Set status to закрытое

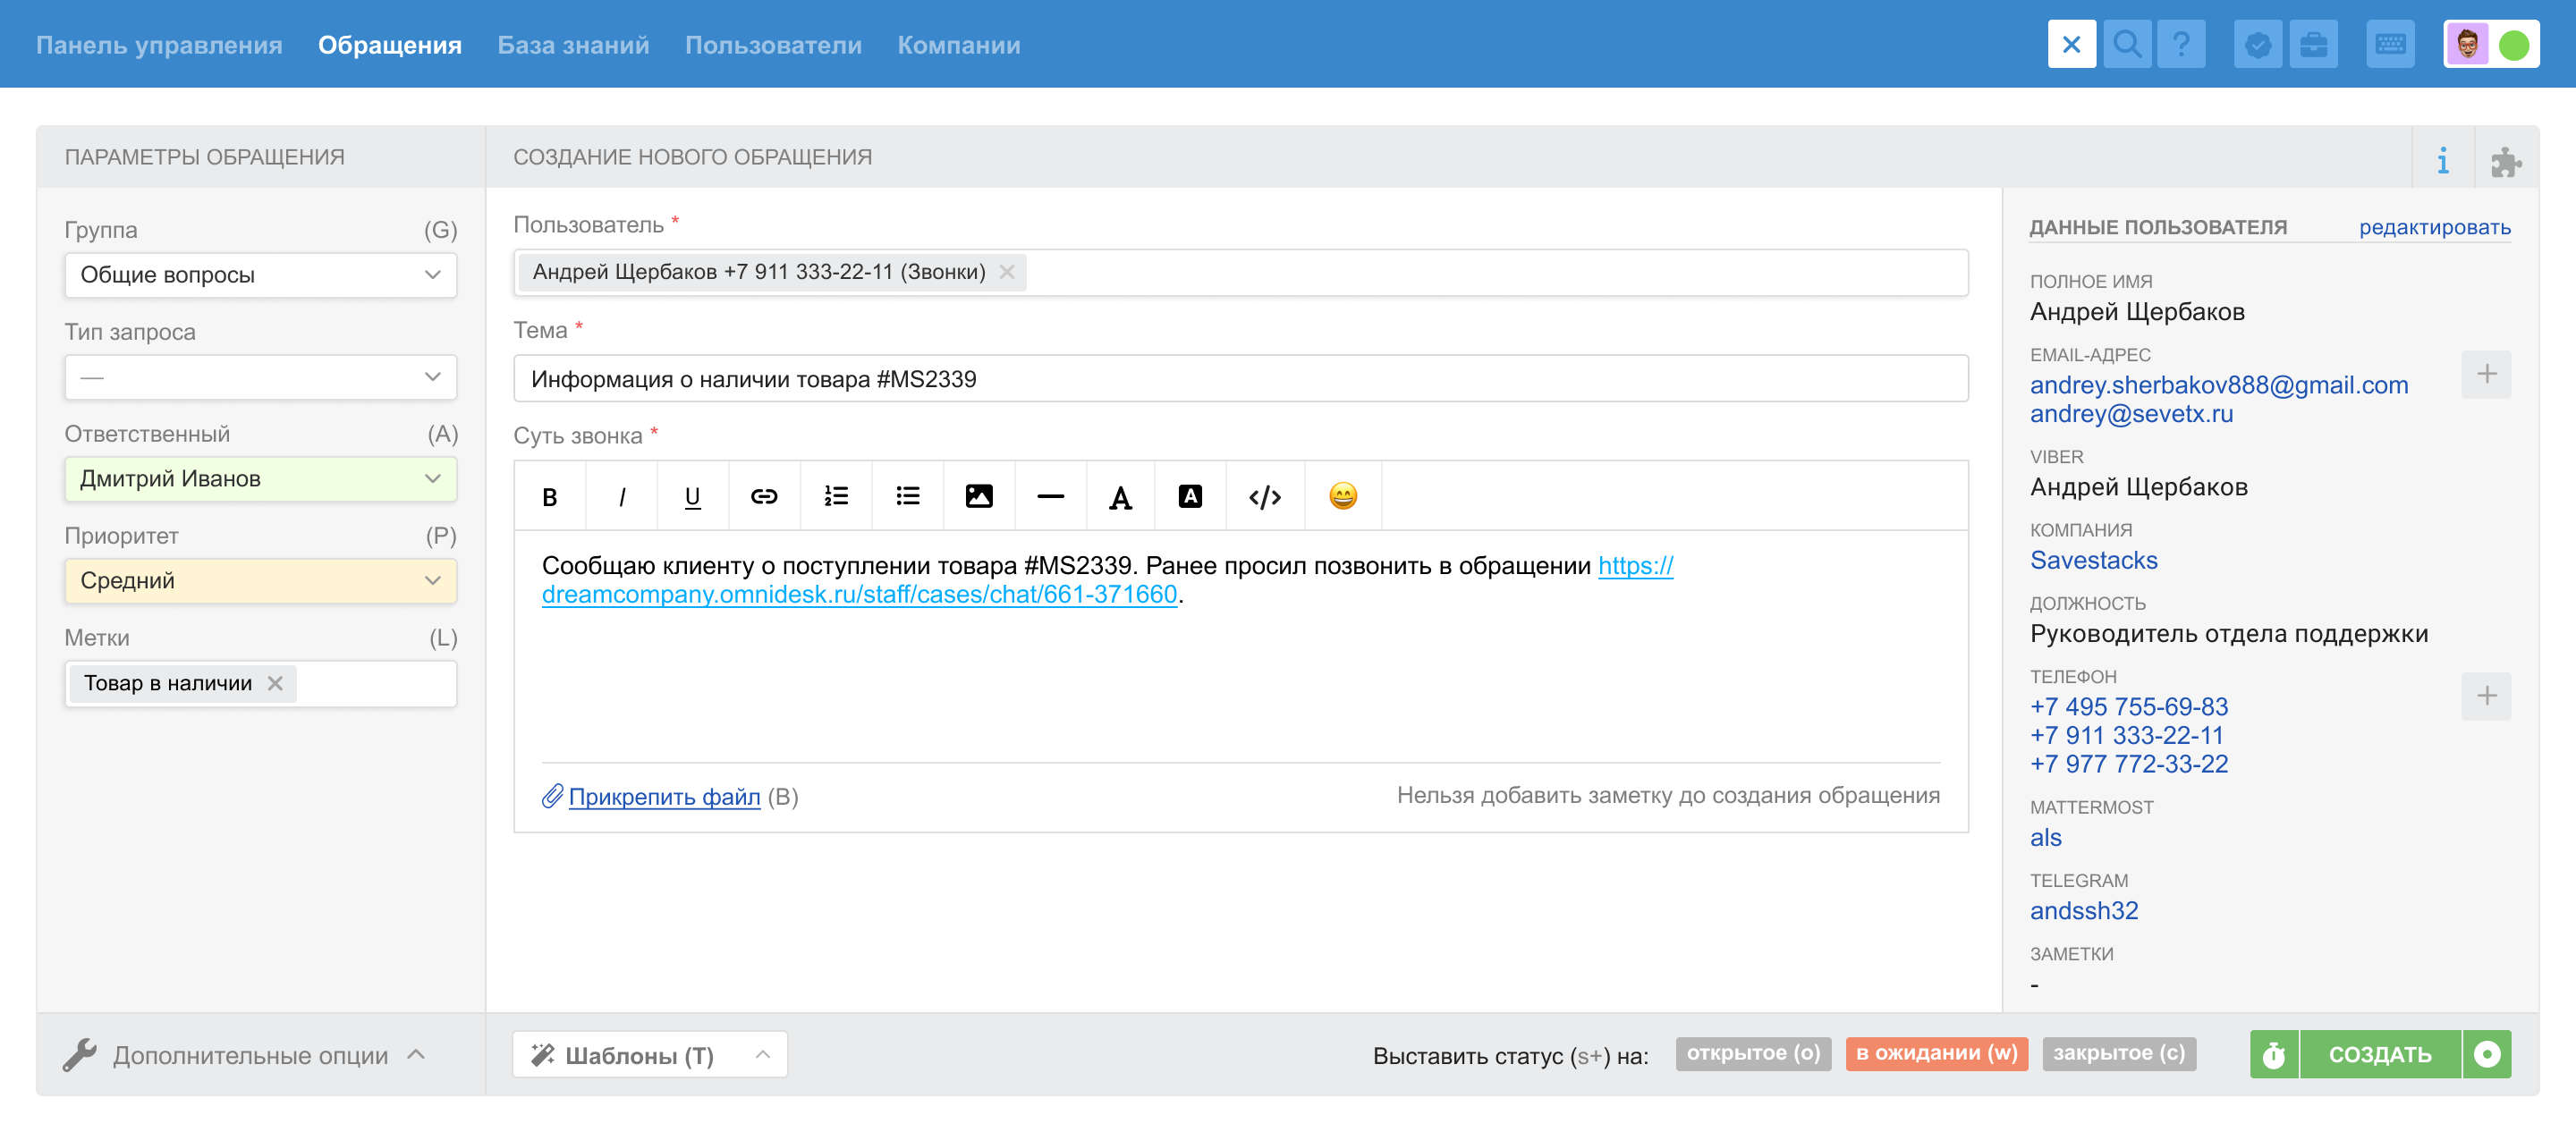click(2118, 1053)
